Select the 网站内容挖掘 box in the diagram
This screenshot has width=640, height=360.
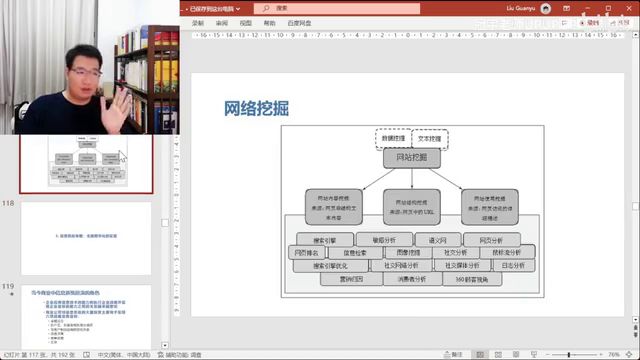point(333,207)
